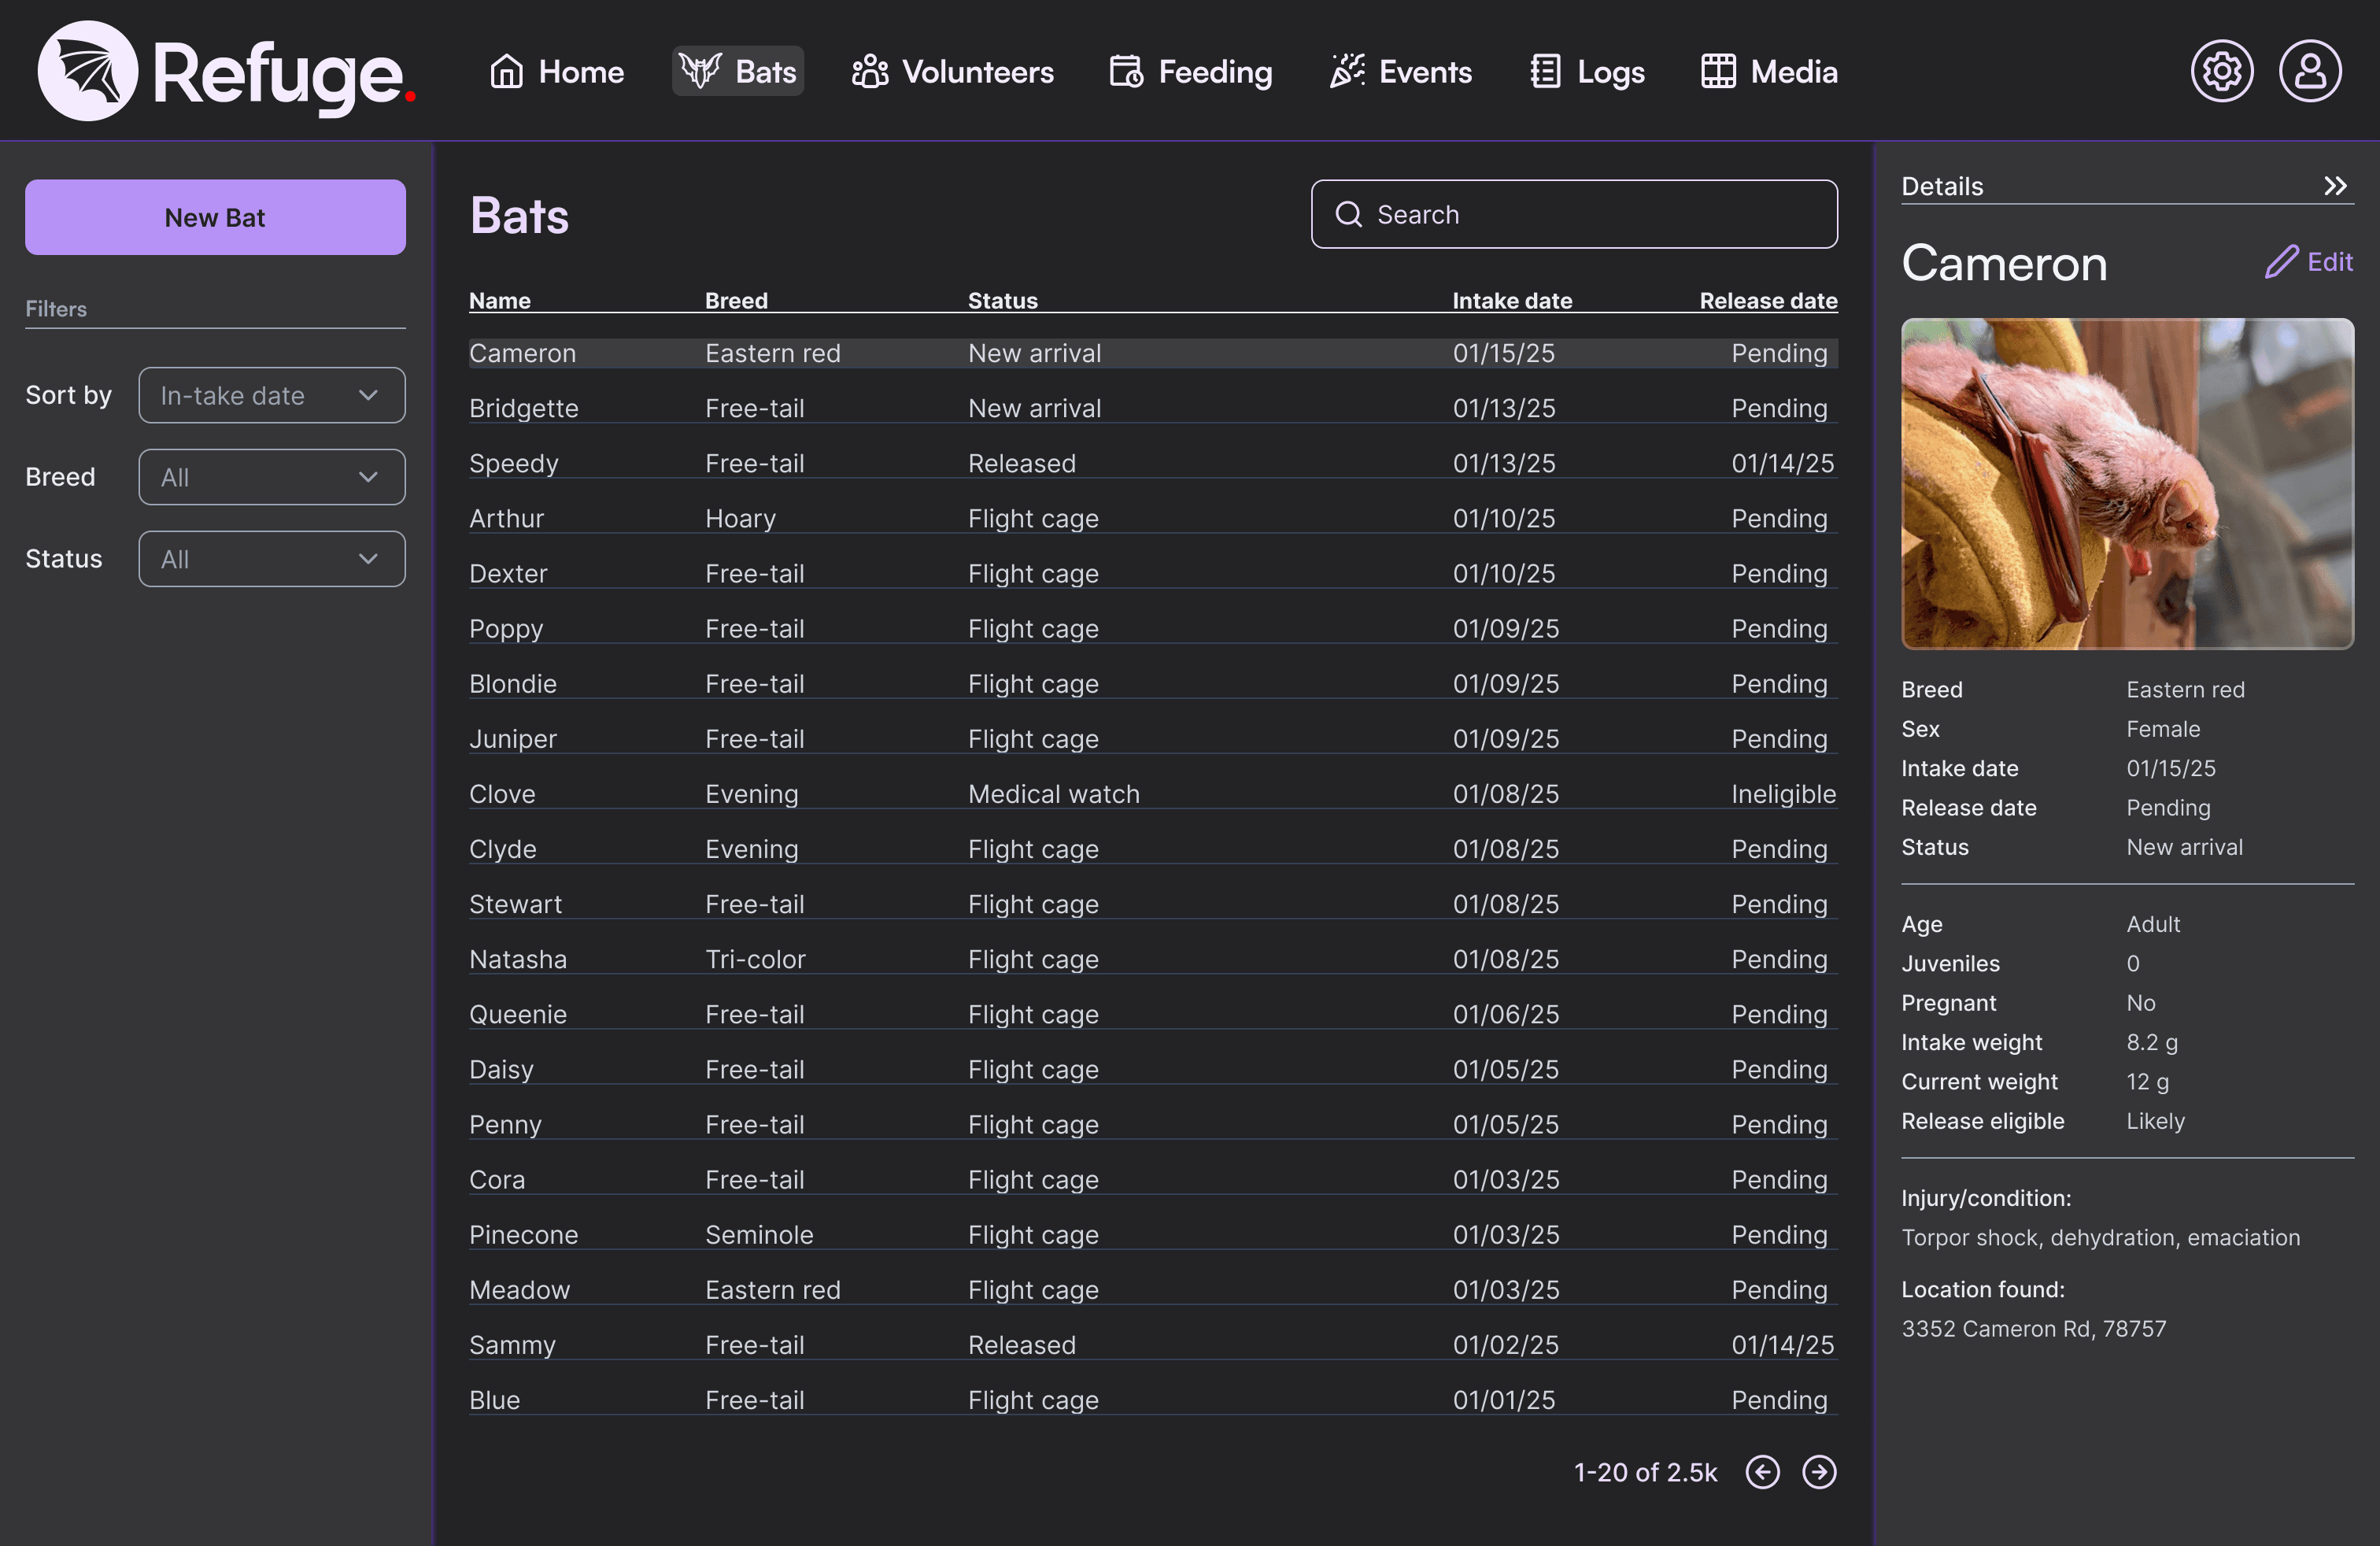This screenshot has width=2380, height=1546.
Task: Expand the Status filter dropdown
Action: [x=271, y=559]
